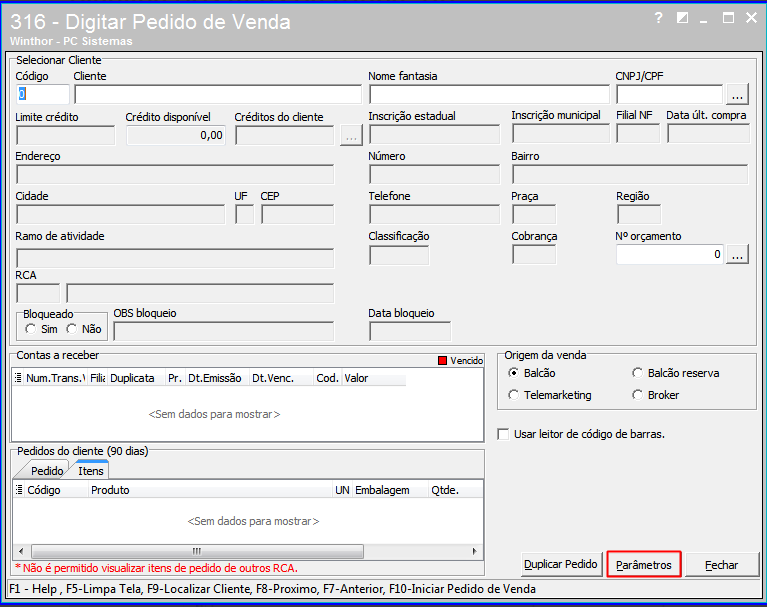Sort by Qtde. column header
This screenshot has width=767, height=607.
tap(456, 490)
